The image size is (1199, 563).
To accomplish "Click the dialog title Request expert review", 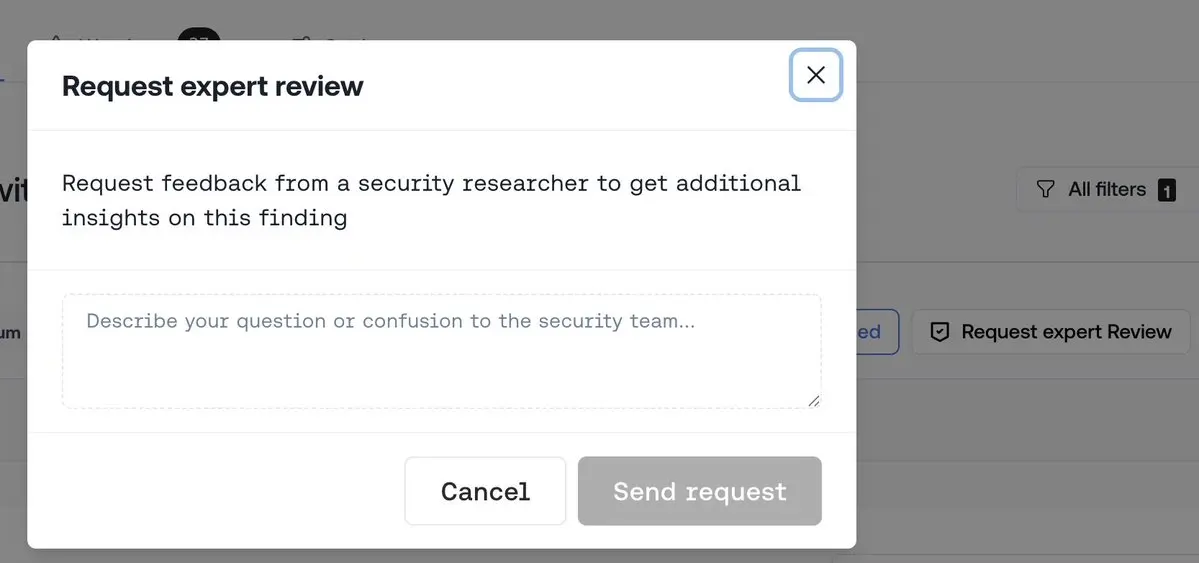I will coord(213,86).
